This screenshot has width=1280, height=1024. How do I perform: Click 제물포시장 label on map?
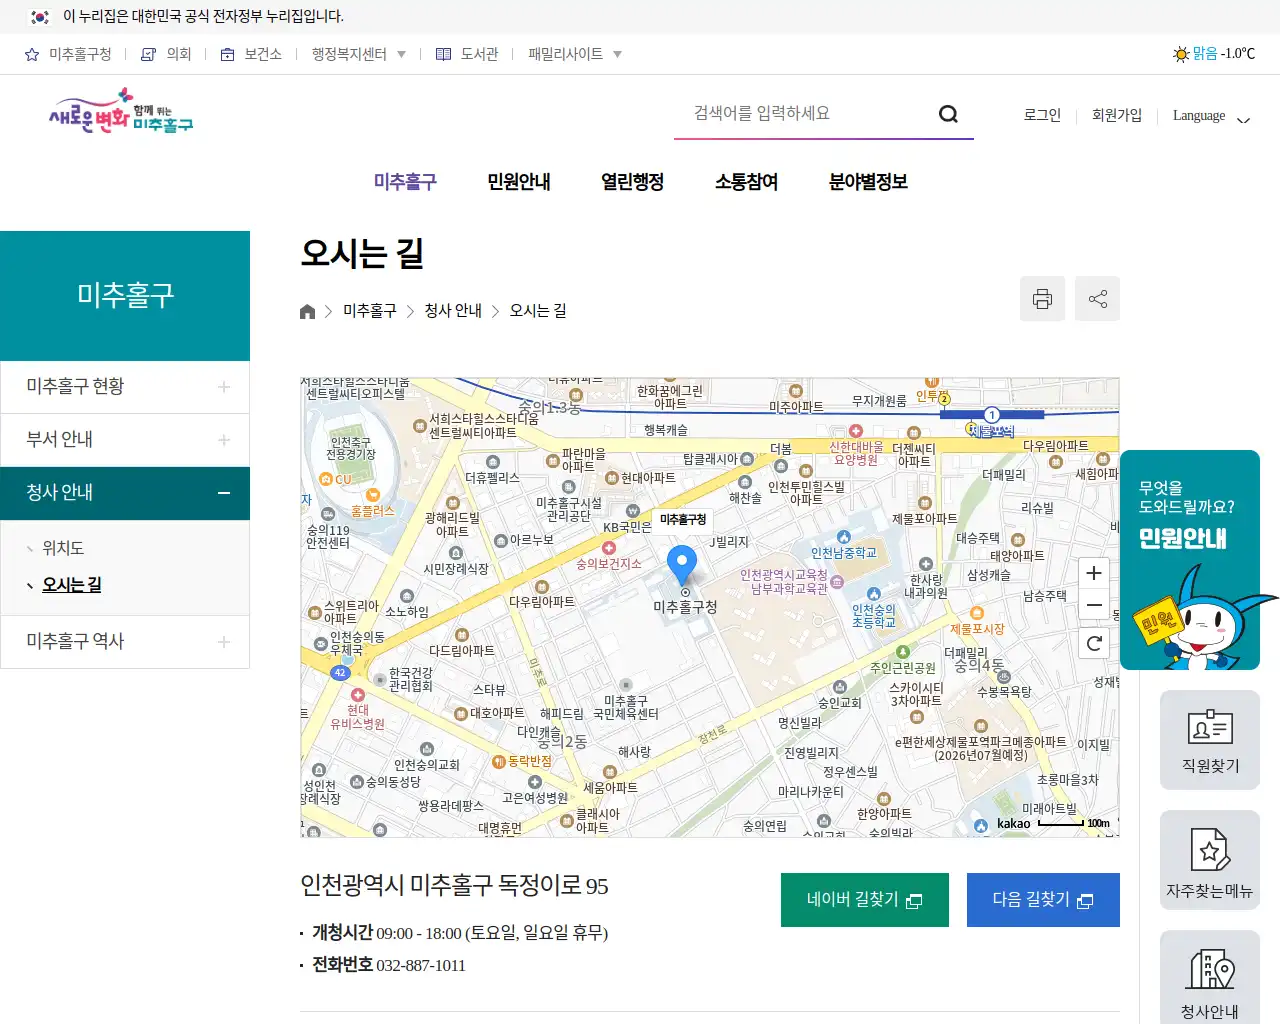977,629
